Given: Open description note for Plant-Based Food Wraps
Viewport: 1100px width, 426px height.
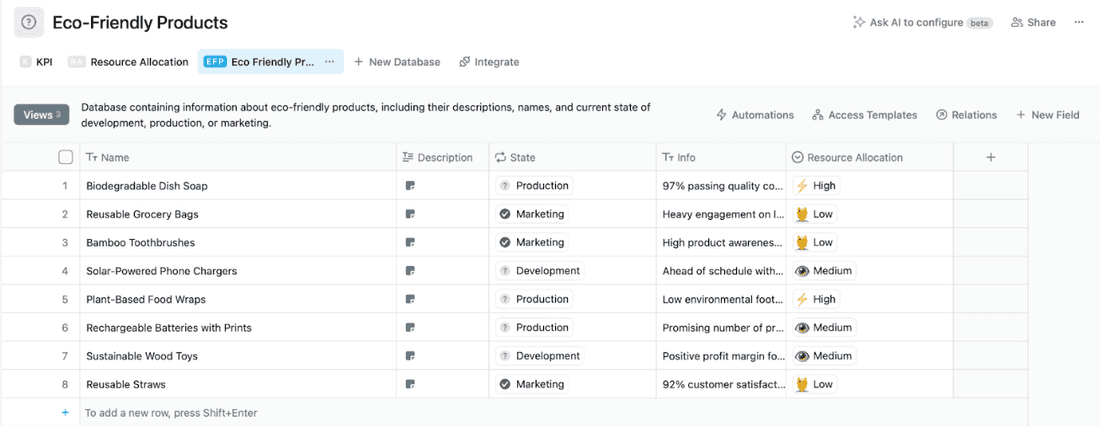Looking at the screenshot, I should [411, 299].
